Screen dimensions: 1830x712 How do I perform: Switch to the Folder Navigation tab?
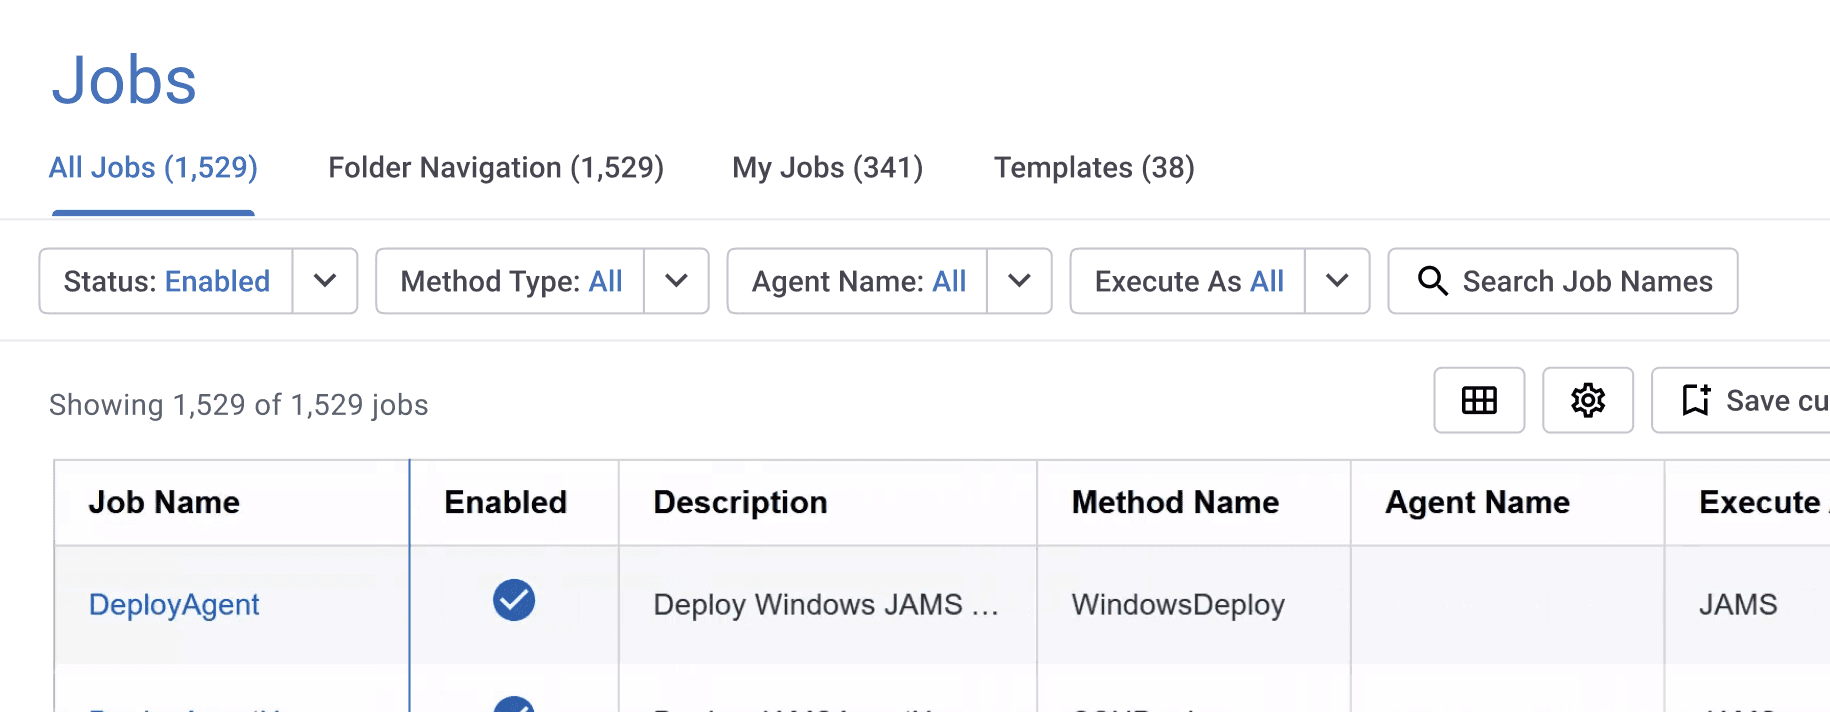[x=496, y=167]
